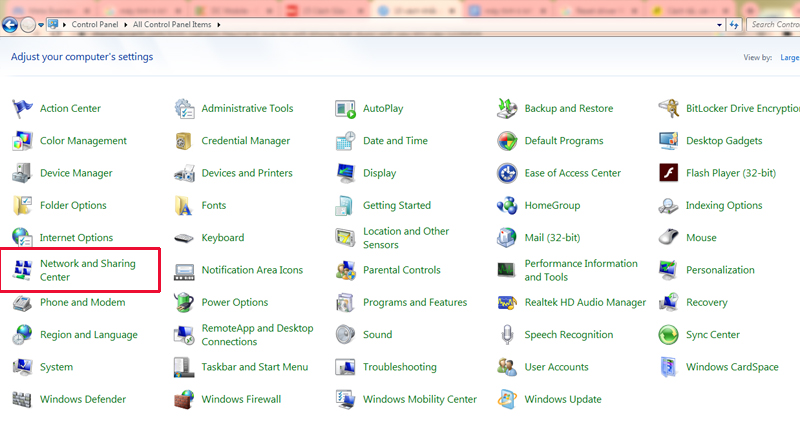800x433 pixels.
Task: Open Performance Information and Tools link
Action: (x=581, y=270)
